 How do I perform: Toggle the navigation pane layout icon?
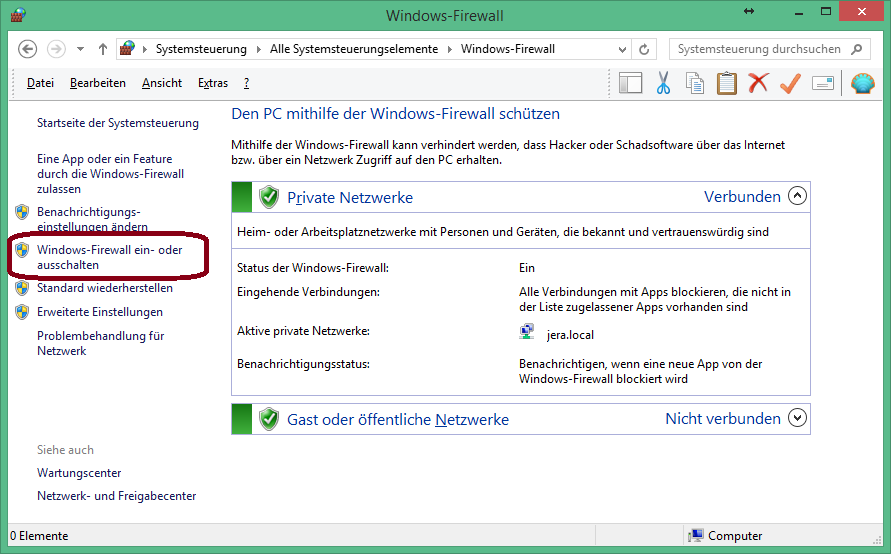(630, 84)
